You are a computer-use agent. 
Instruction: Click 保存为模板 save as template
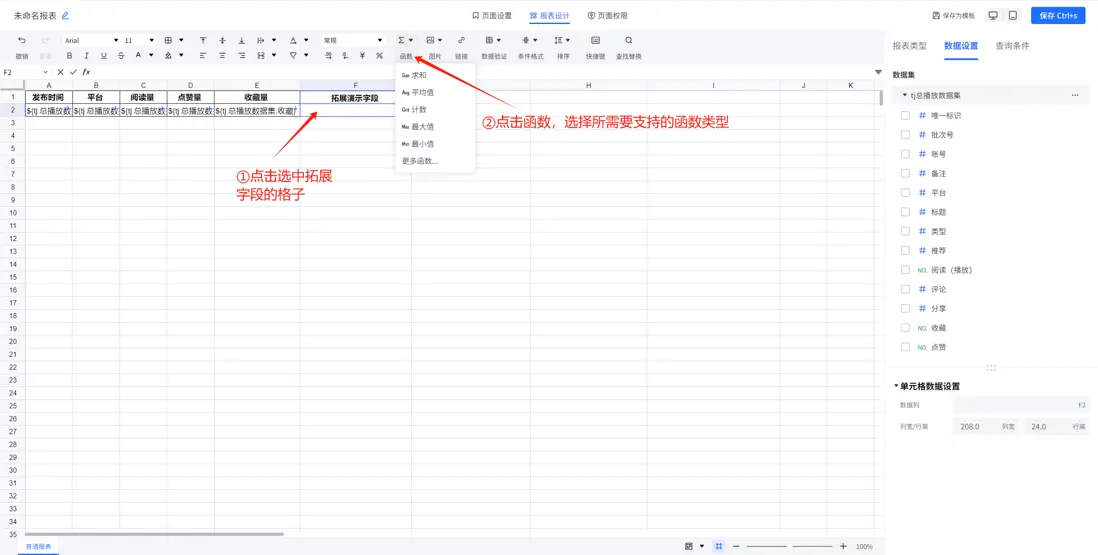pos(954,15)
